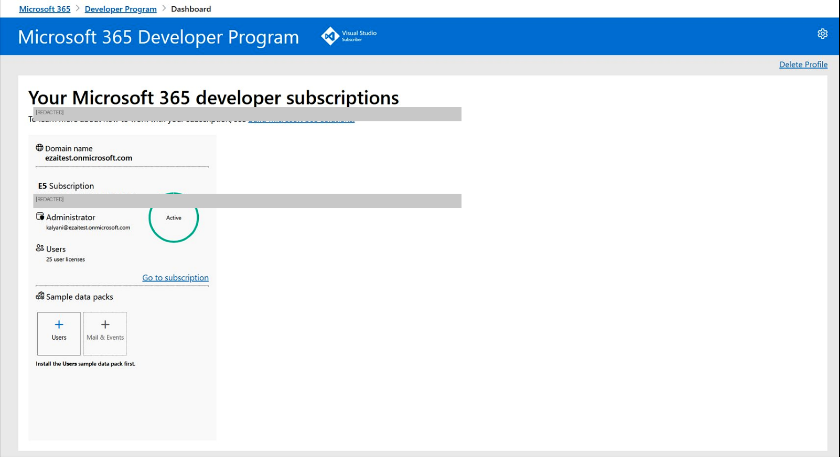Add the Users sample data pack

pos(59,333)
